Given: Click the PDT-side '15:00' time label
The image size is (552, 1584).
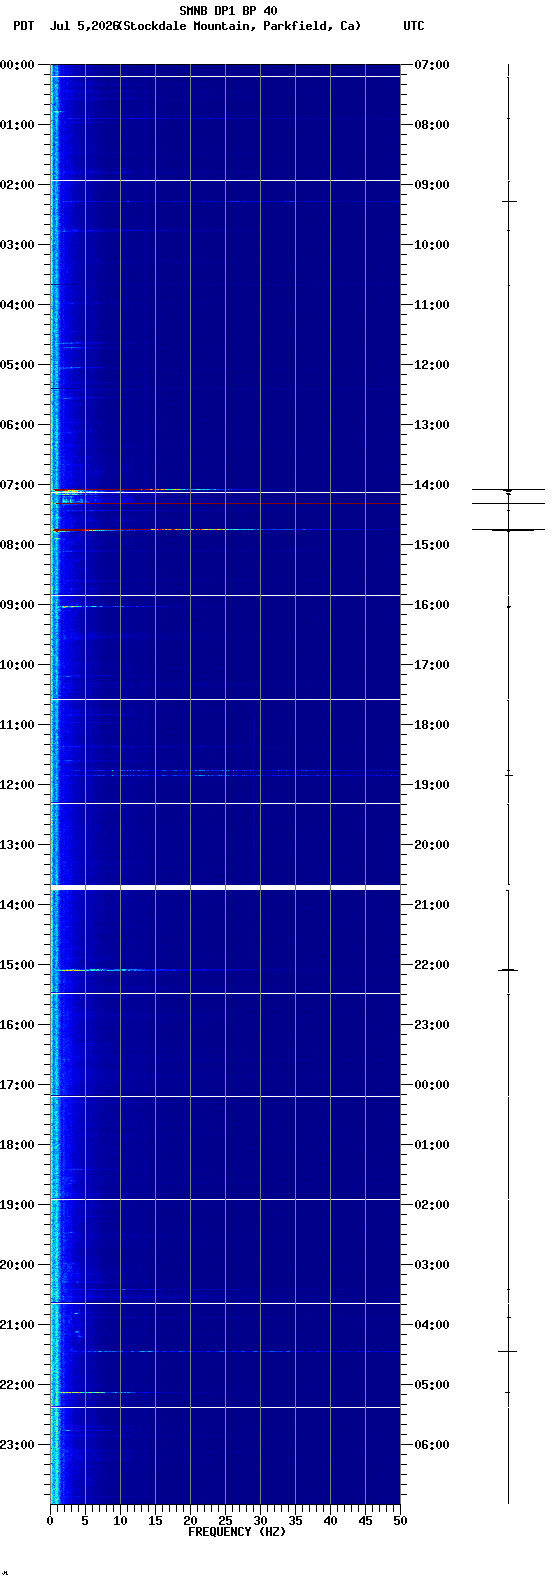Looking at the screenshot, I should 17,965.
